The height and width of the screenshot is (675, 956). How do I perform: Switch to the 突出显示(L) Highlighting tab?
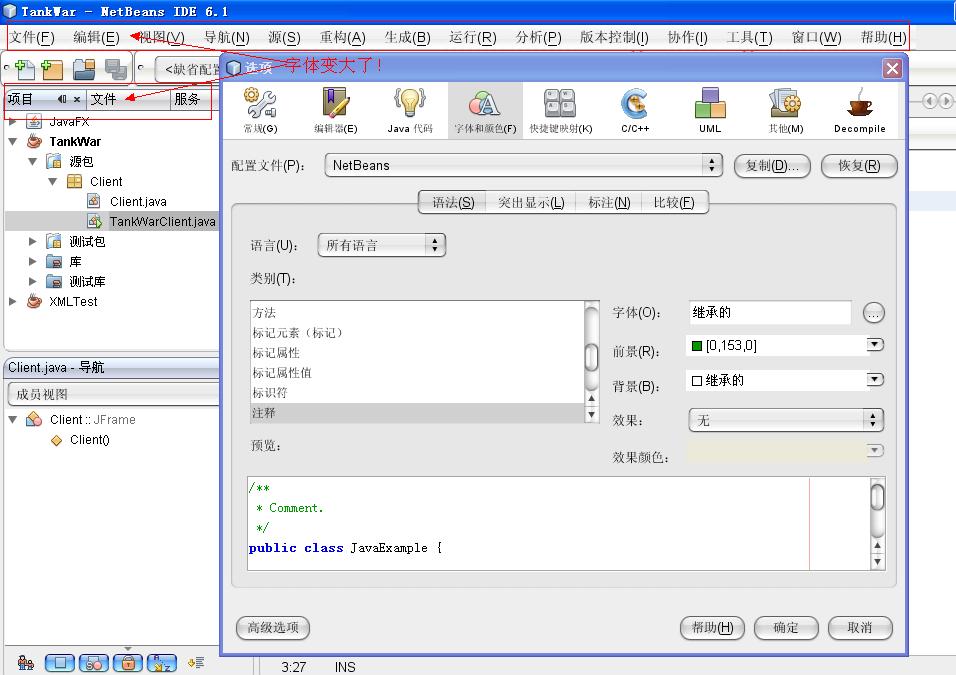(x=531, y=202)
